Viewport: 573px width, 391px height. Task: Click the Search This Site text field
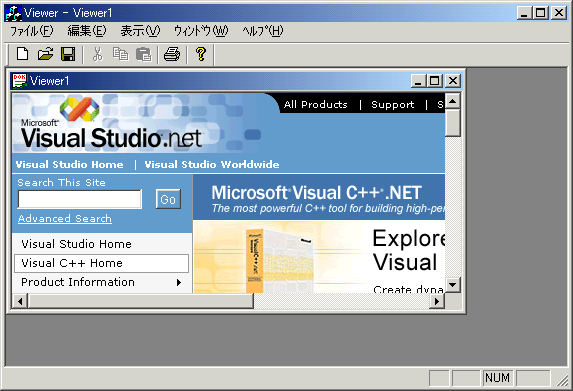80,199
